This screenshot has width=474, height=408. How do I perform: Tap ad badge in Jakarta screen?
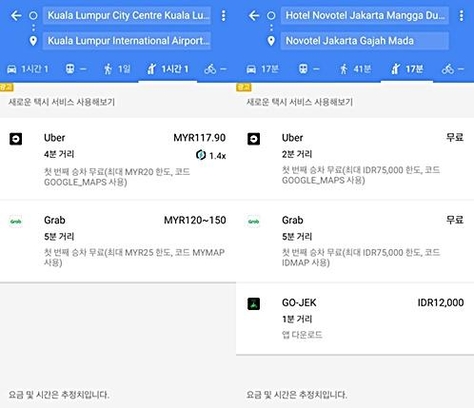point(244,87)
